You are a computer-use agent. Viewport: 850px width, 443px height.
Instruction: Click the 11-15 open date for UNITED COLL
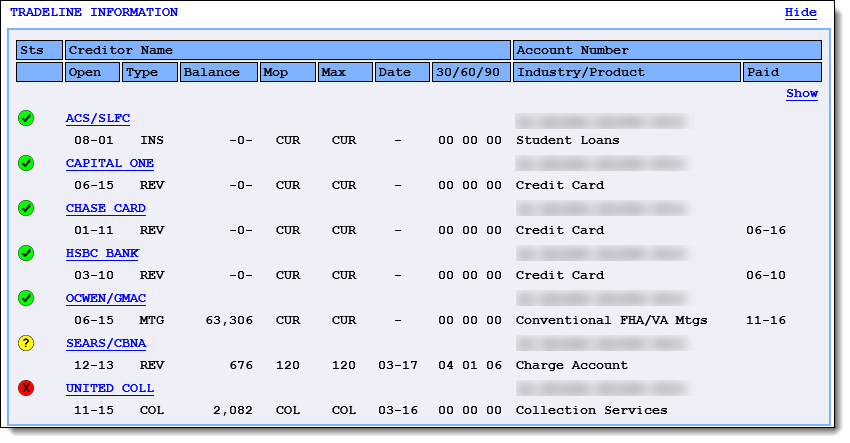click(94, 410)
